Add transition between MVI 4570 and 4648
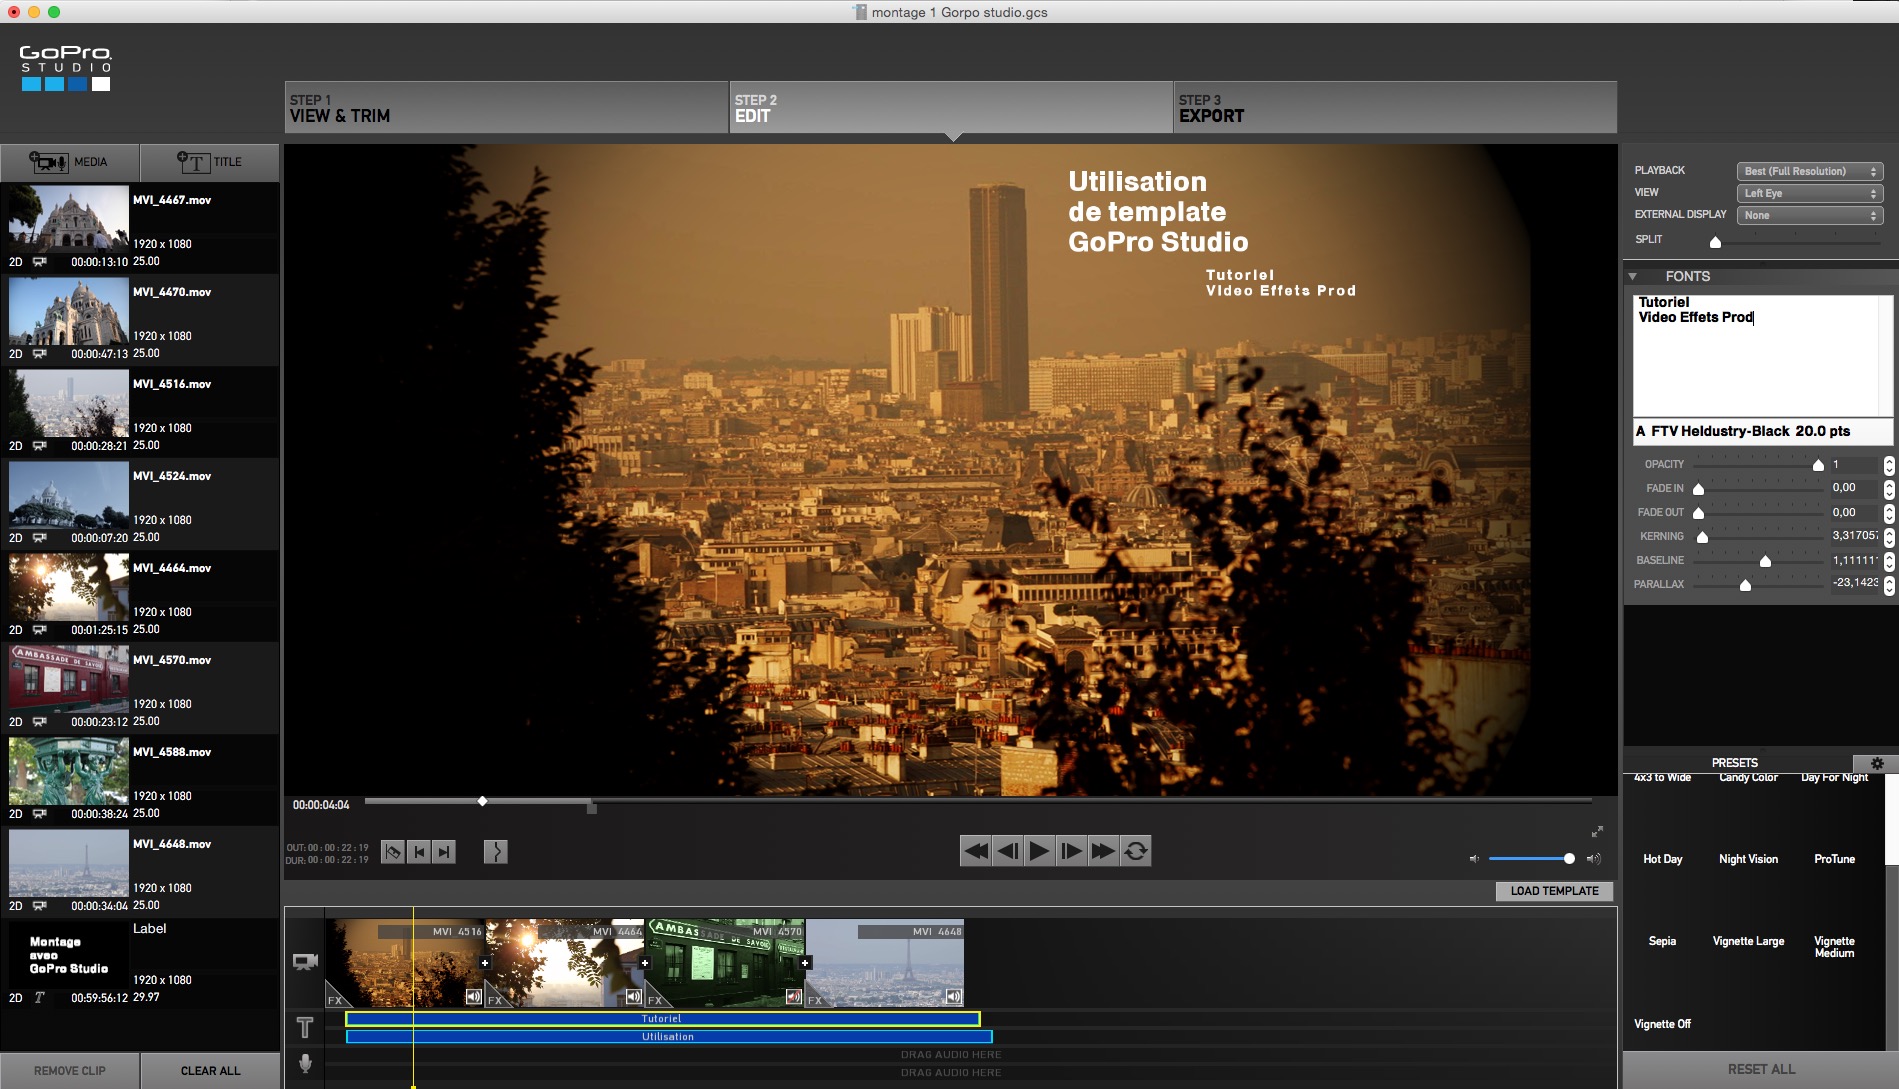Image resolution: width=1899 pixels, height=1089 pixels. click(x=805, y=963)
